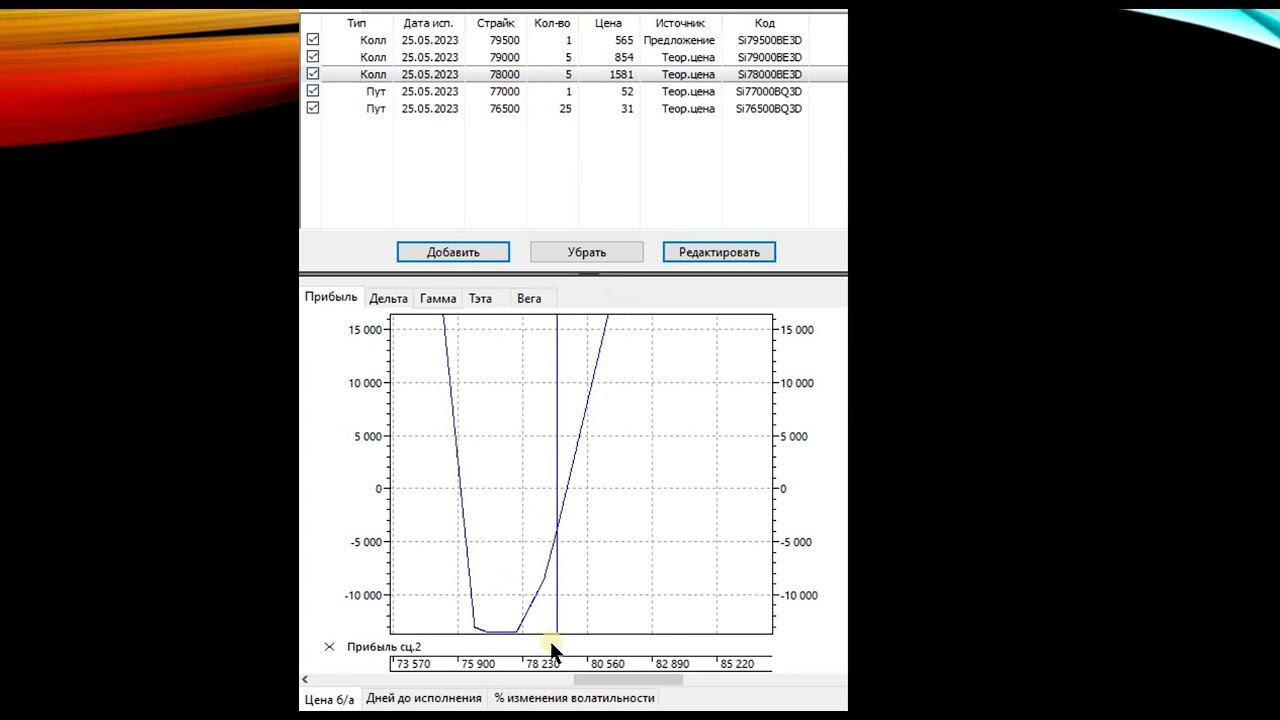Screen dimensions: 1280x720
Task: Click the price cell 52
Action: (627, 91)
